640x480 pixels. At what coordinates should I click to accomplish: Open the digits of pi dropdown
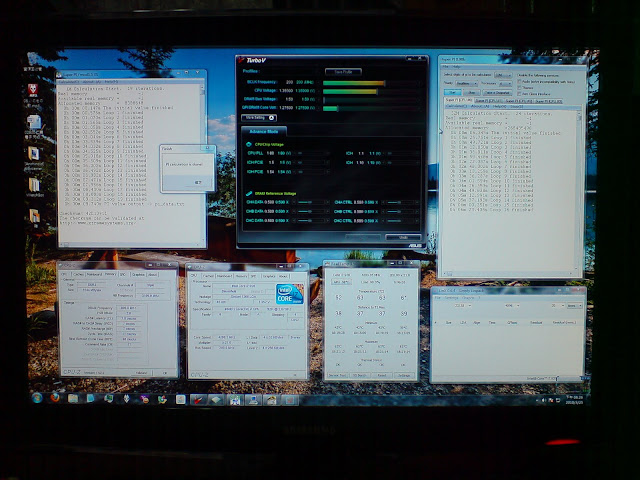click(503, 75)
